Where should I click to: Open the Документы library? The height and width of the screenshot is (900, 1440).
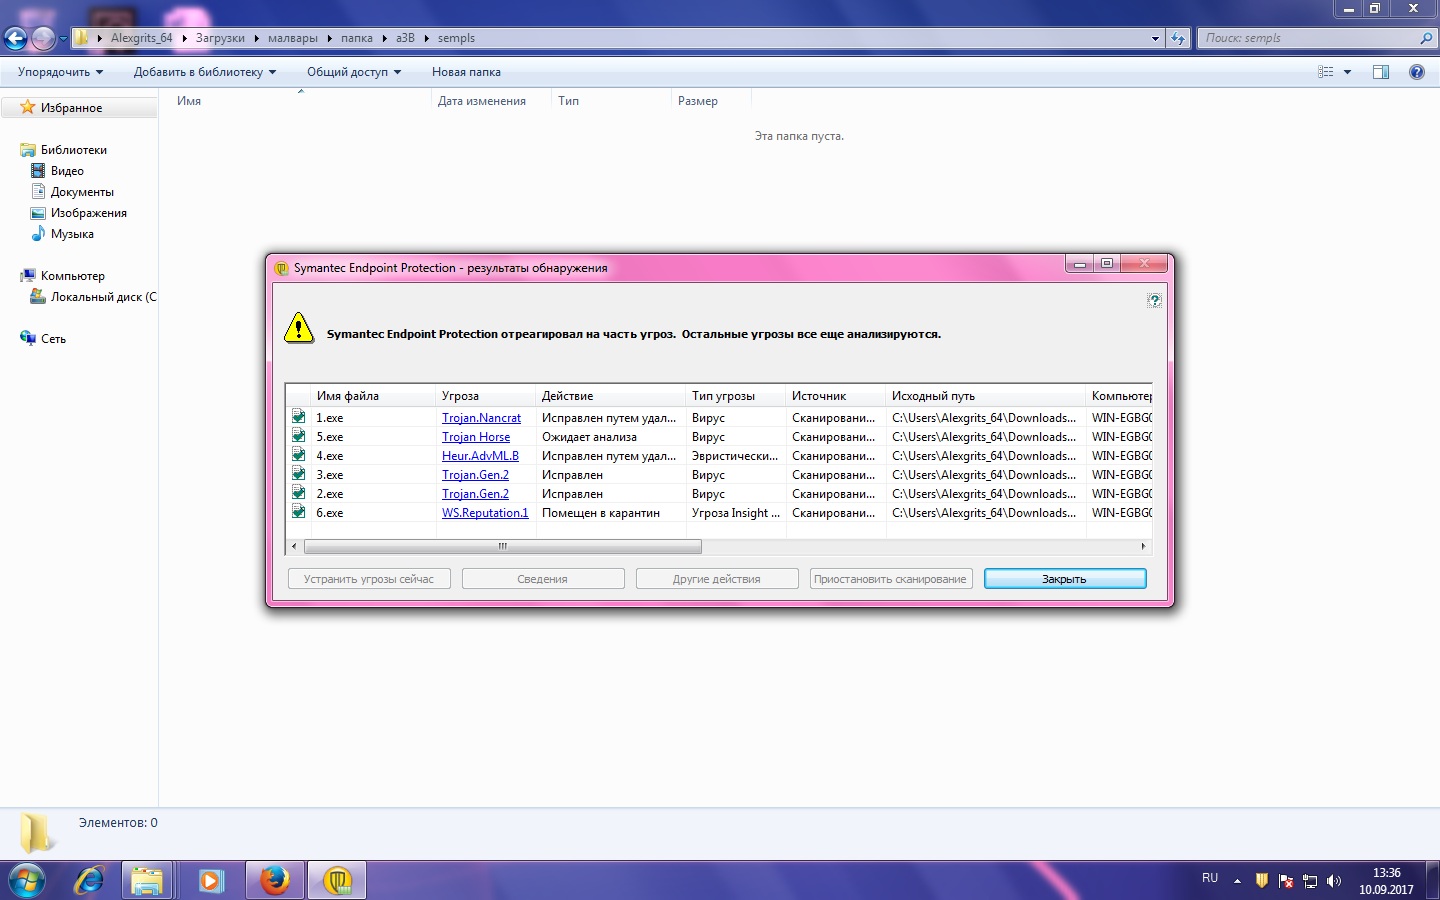coord(82,192)
